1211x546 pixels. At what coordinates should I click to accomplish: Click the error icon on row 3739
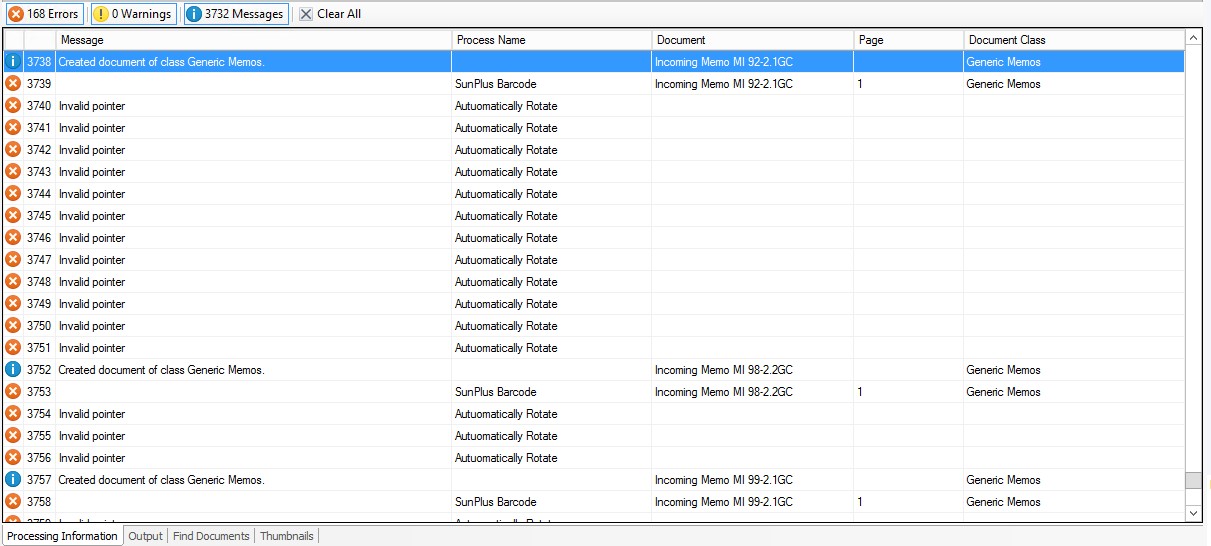point(13,84)
